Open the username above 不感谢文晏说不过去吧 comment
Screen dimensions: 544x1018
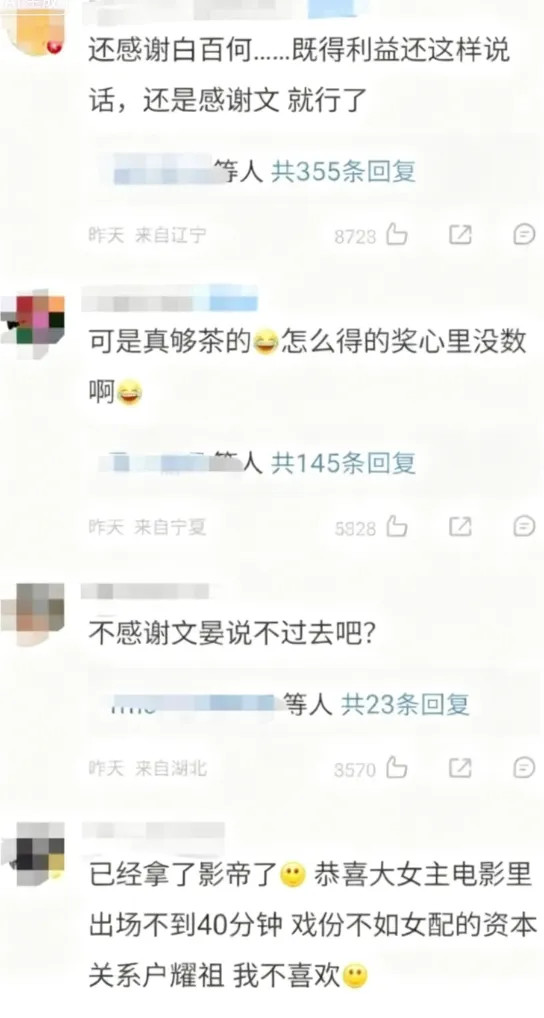[x=145, y=591]
